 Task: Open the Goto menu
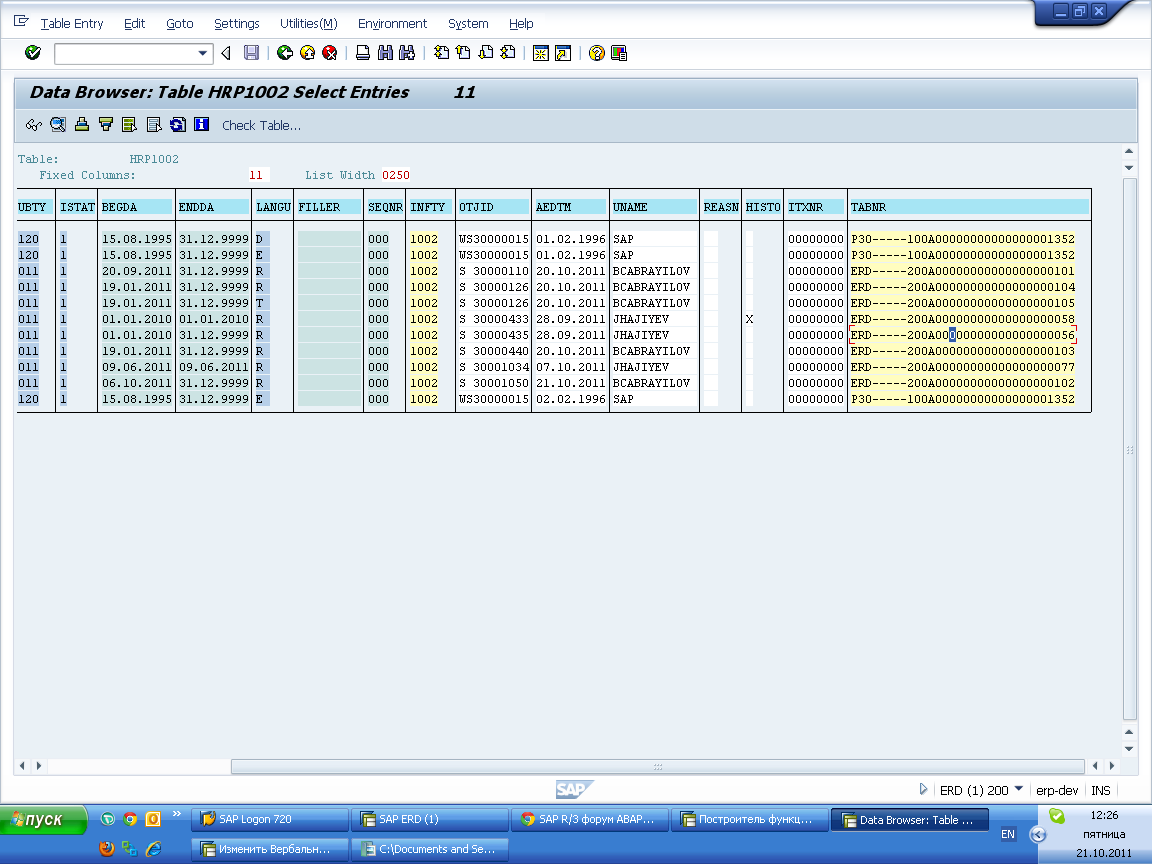180,24
